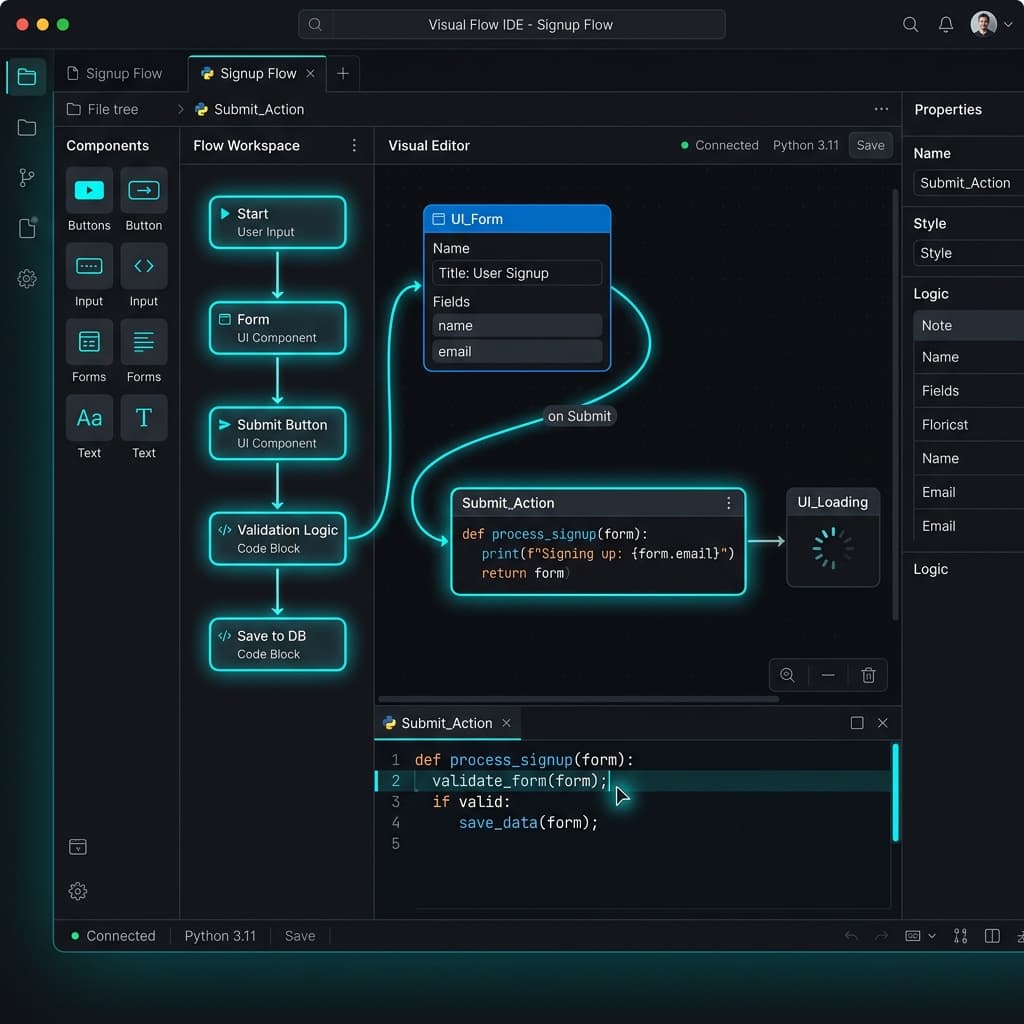Select the Forms component with table icon
Viewport: 1024px width, 1024px height.
point(89,342)
